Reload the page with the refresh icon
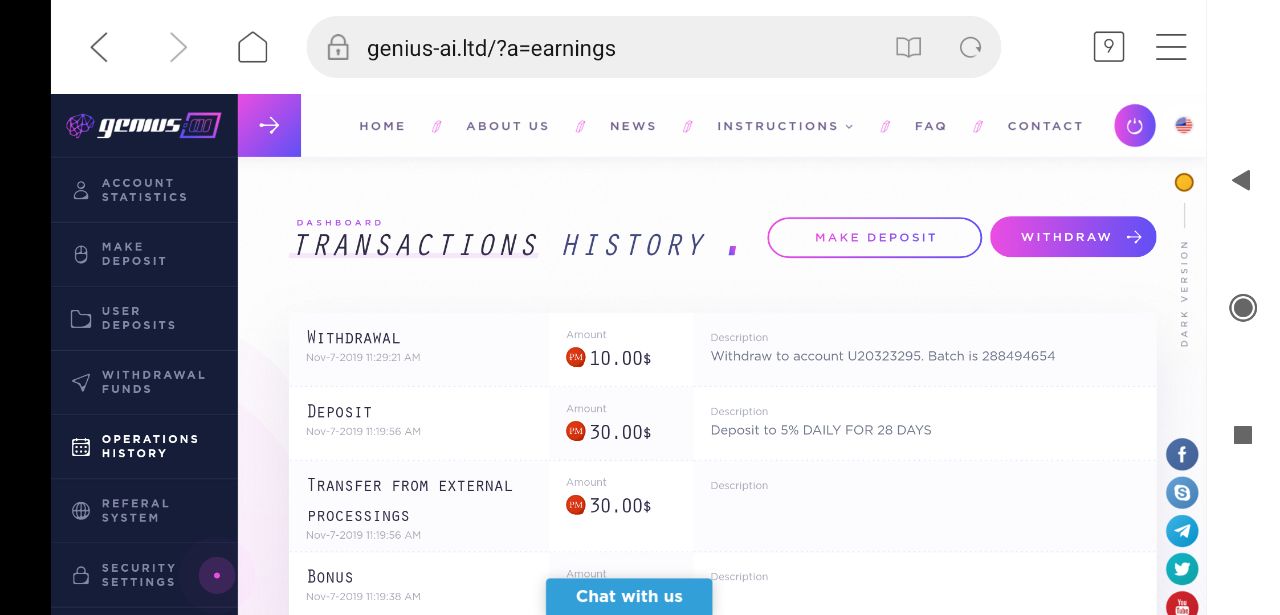The height and width of the screenshot is (615, 1280). pos(970,47)
